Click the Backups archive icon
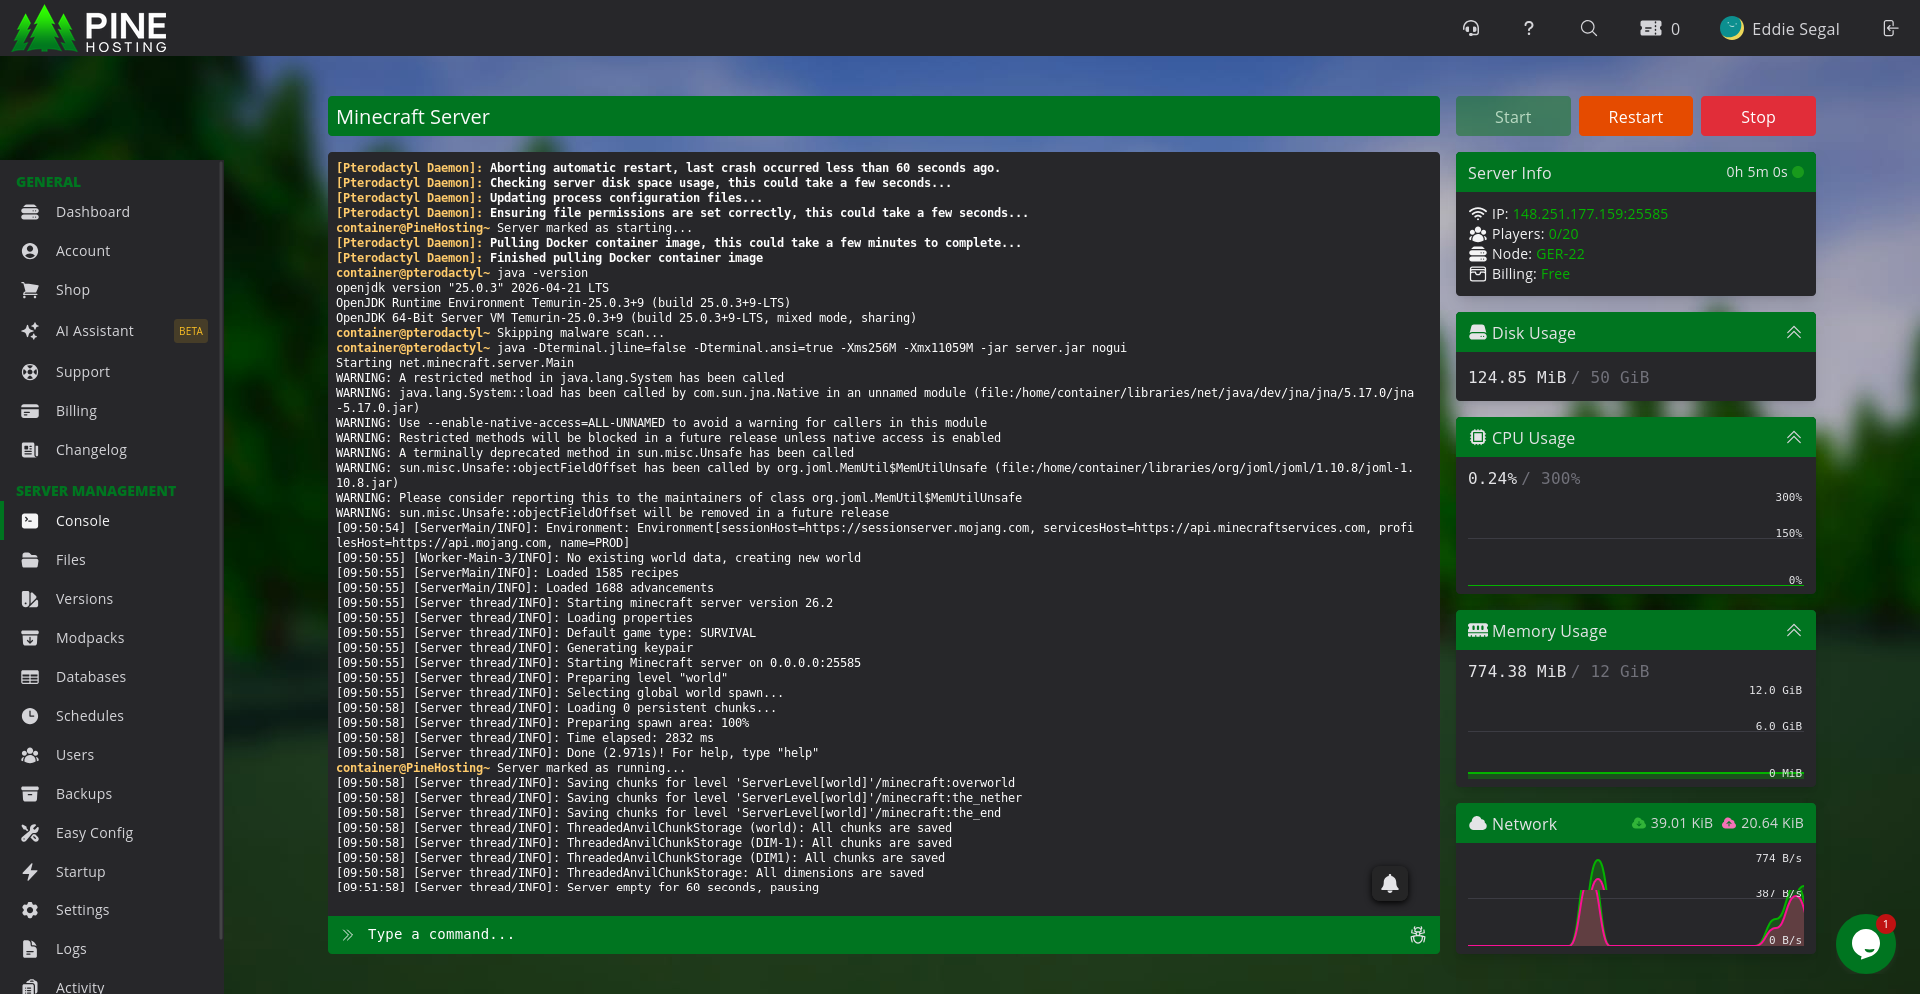Screen dimensions: 1920x995 [30, 794]
